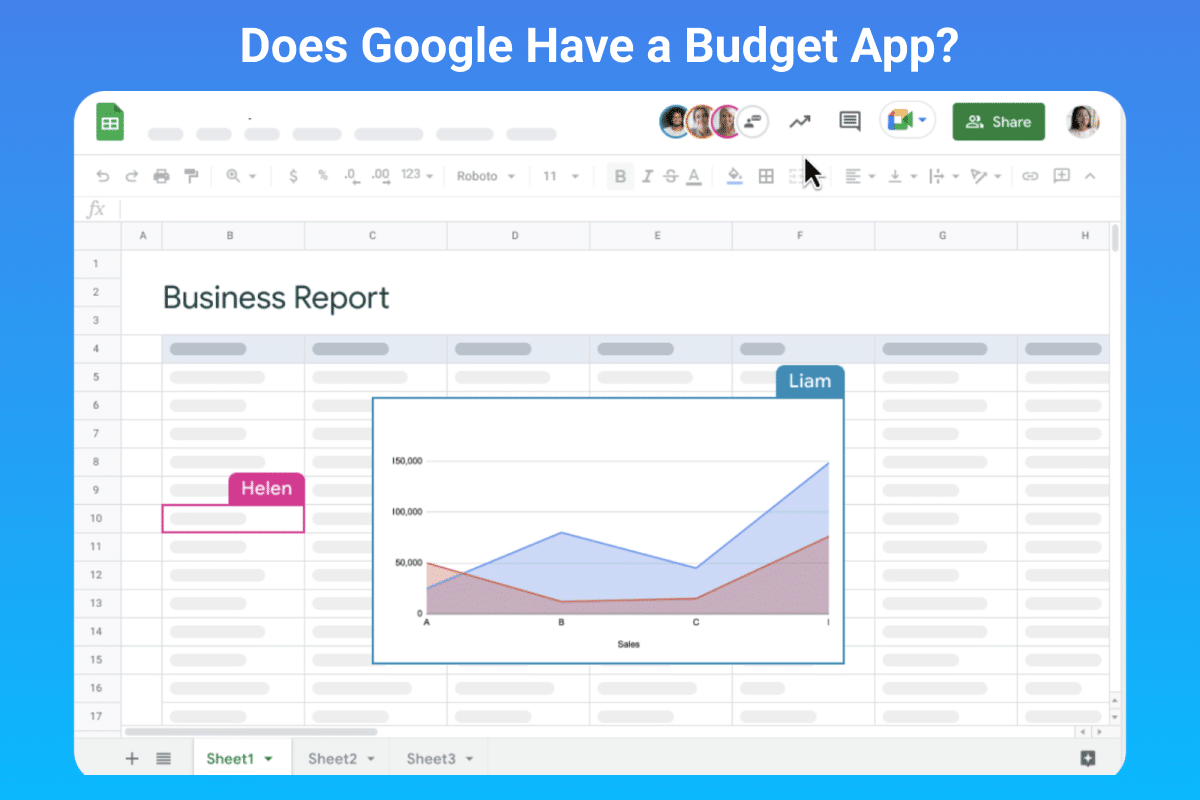Toggle italic formatting
Viewport: 1200px width, 800px height.
point(647,176)
